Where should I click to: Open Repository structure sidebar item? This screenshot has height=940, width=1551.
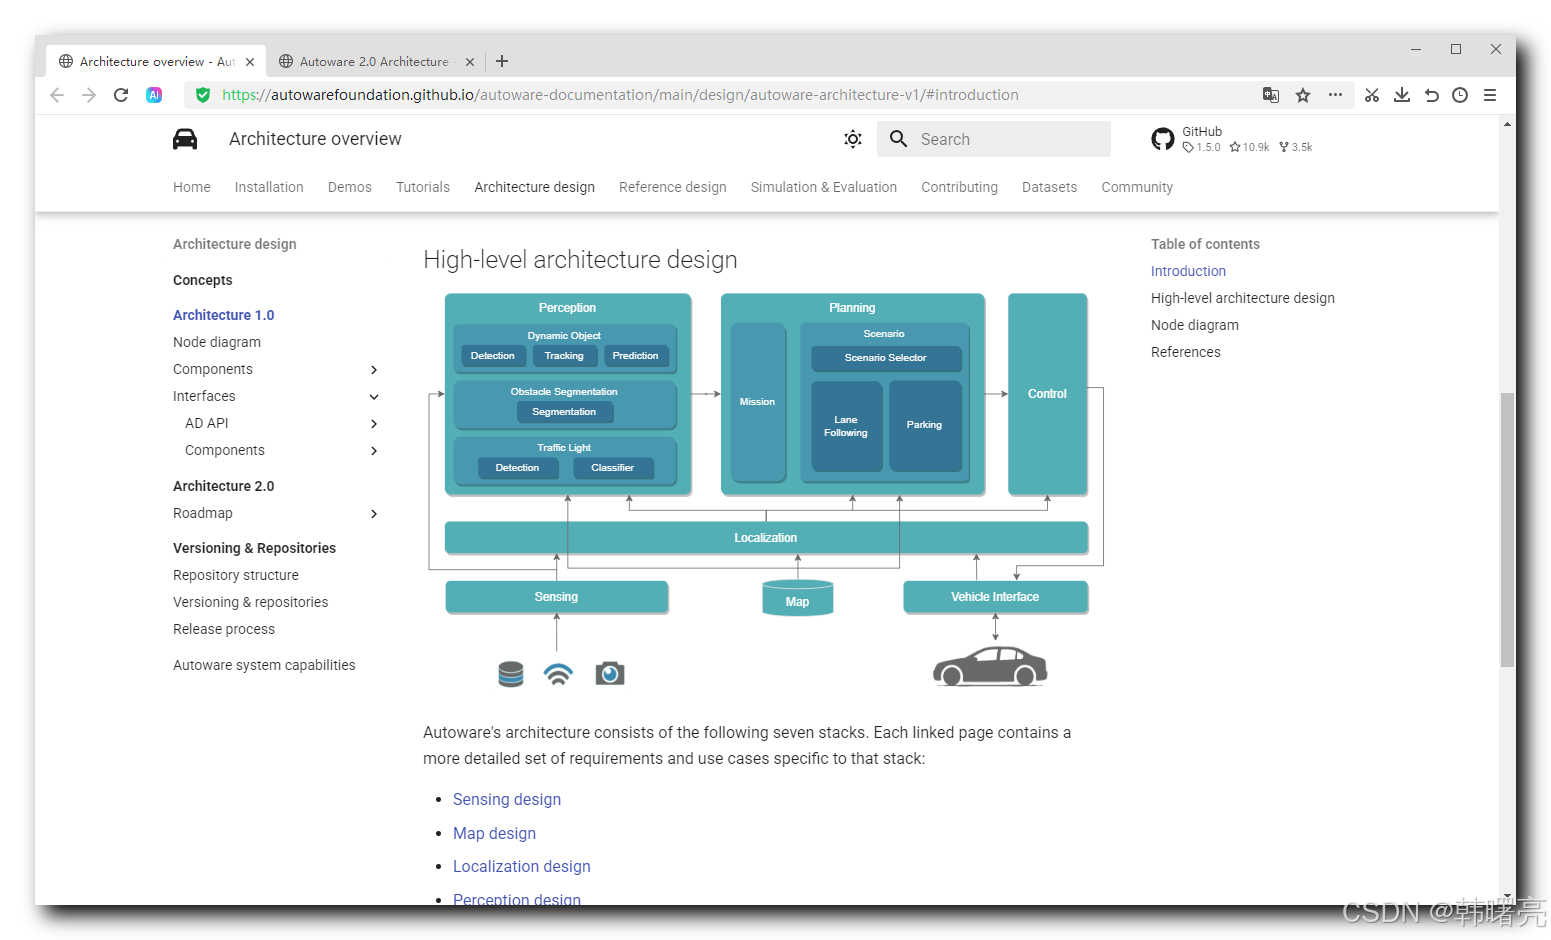click(x=236, y=575)
